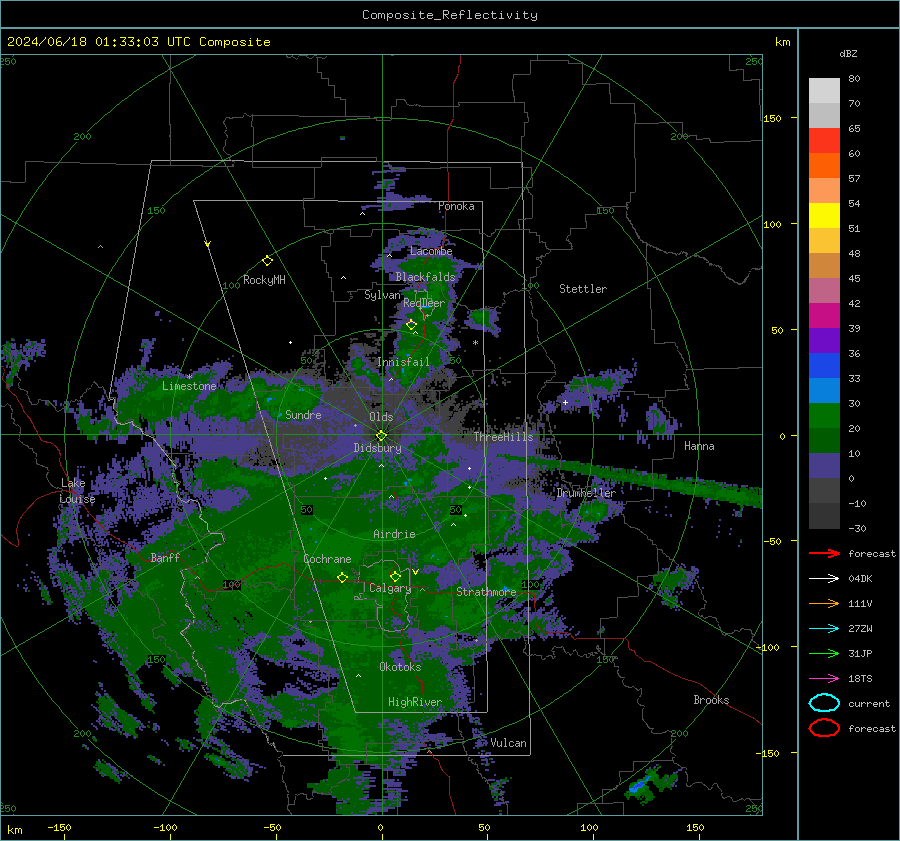Click the orange 60 dBZ color swatch

point(824,166)
